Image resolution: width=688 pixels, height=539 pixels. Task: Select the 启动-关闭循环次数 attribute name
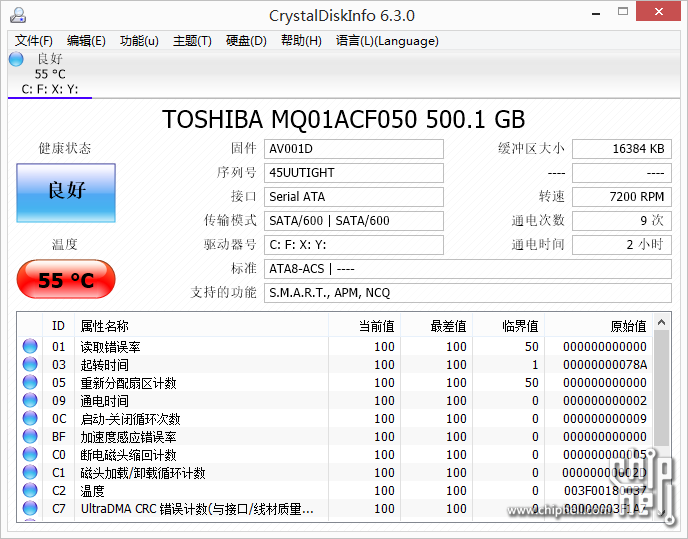130,419
